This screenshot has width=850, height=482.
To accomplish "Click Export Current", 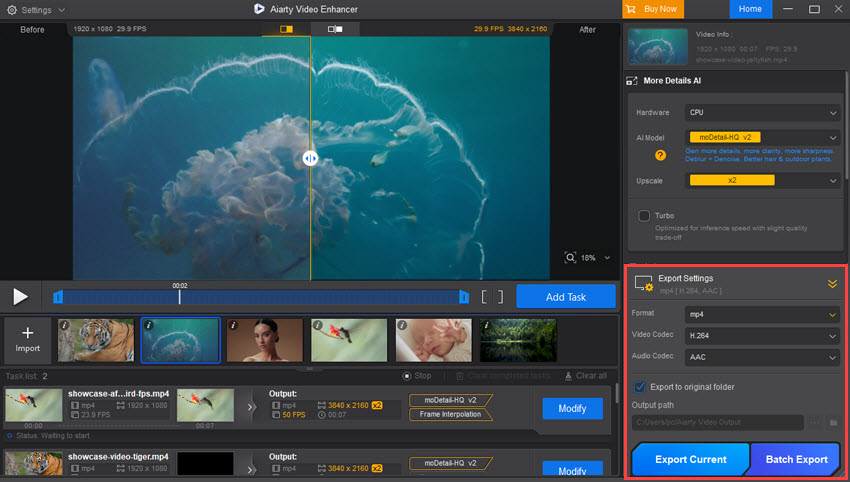I will pyautogui.click(x=691, y=459).
